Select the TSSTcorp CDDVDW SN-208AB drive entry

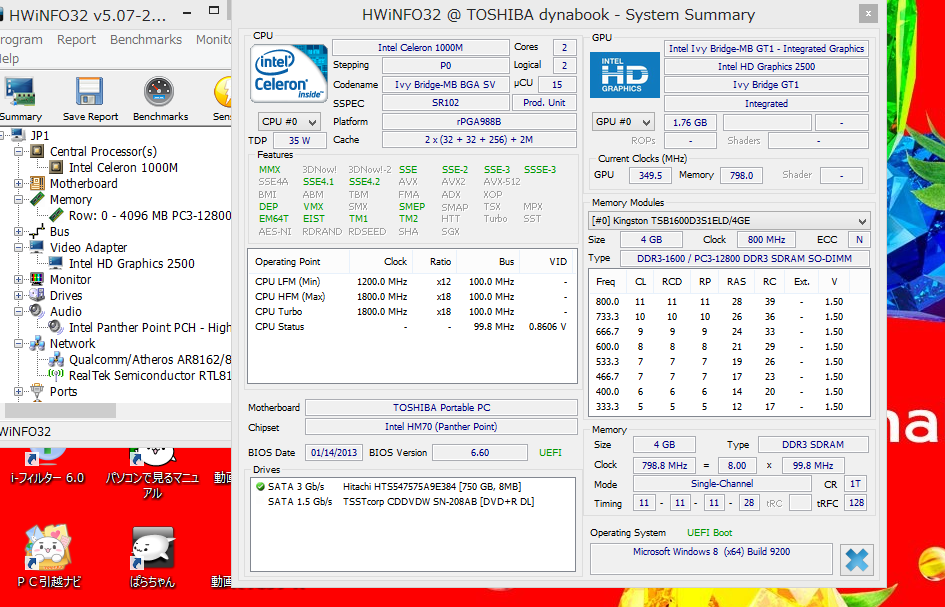click(438, 502)
